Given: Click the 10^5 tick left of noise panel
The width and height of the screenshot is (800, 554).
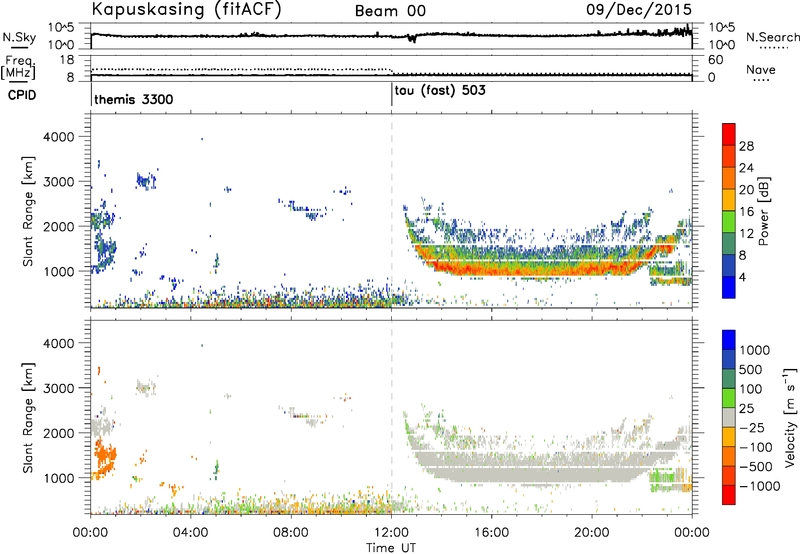Looking at the screenshot, I should 61,27.
